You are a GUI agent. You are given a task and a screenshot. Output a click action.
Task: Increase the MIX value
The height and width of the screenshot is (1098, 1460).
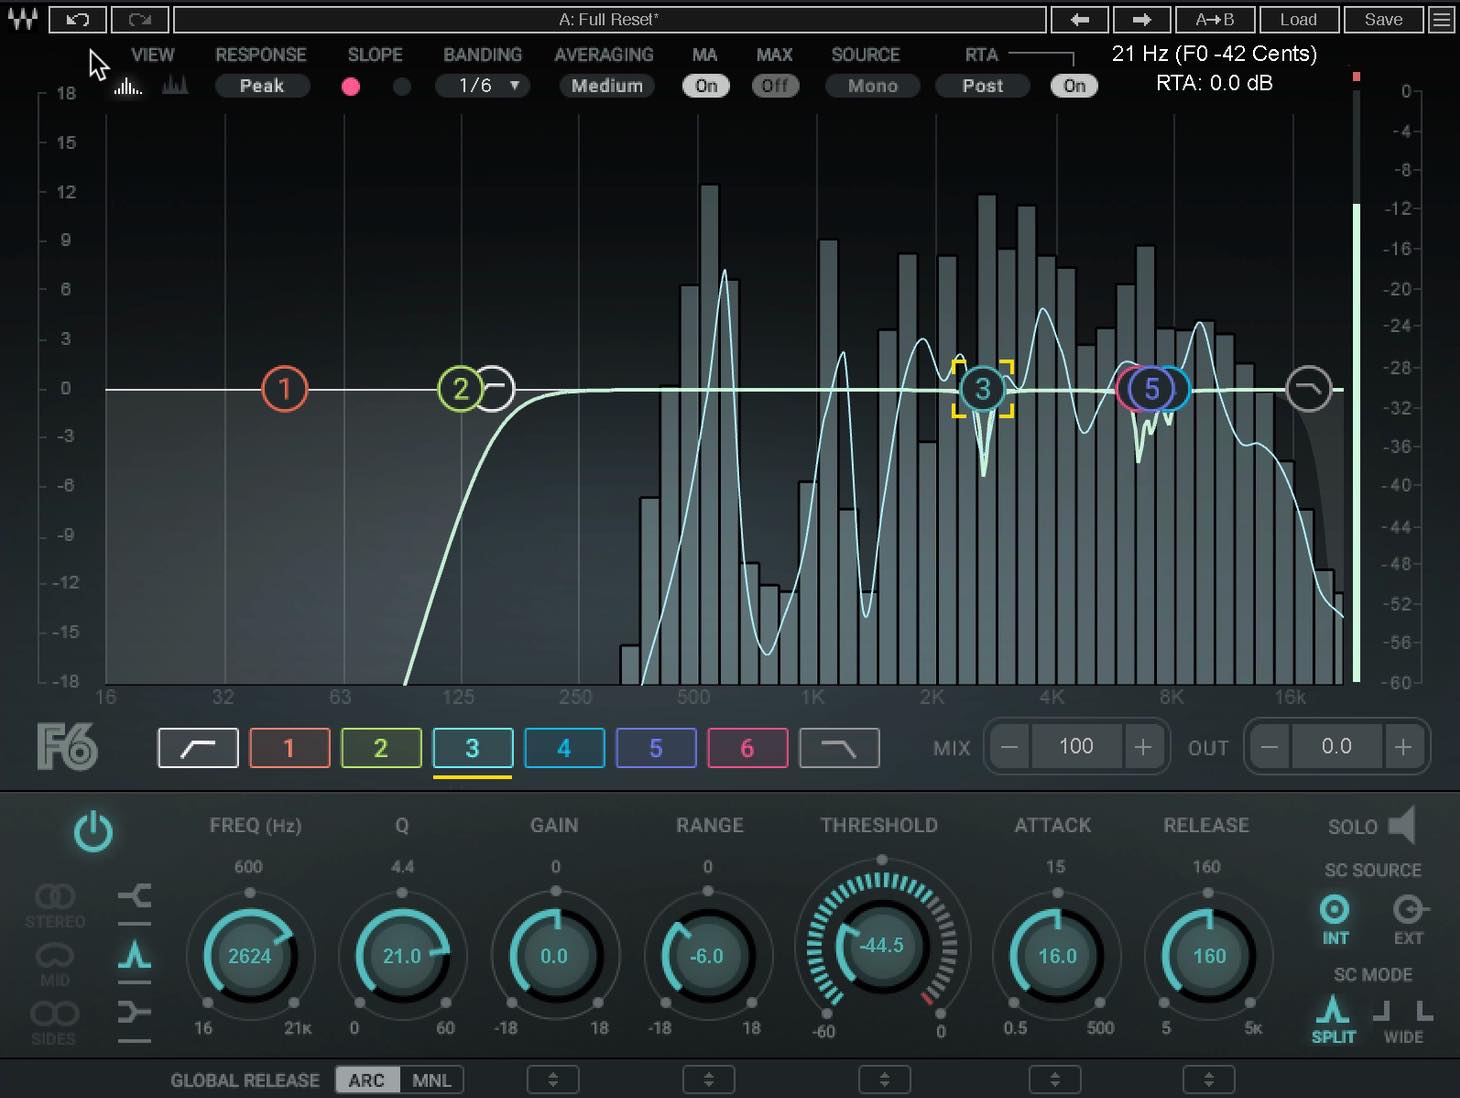(1142, 747)
